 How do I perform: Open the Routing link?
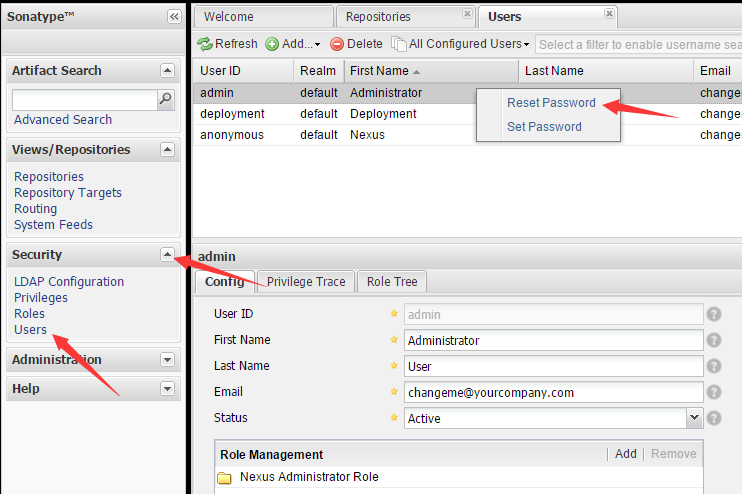35,209
